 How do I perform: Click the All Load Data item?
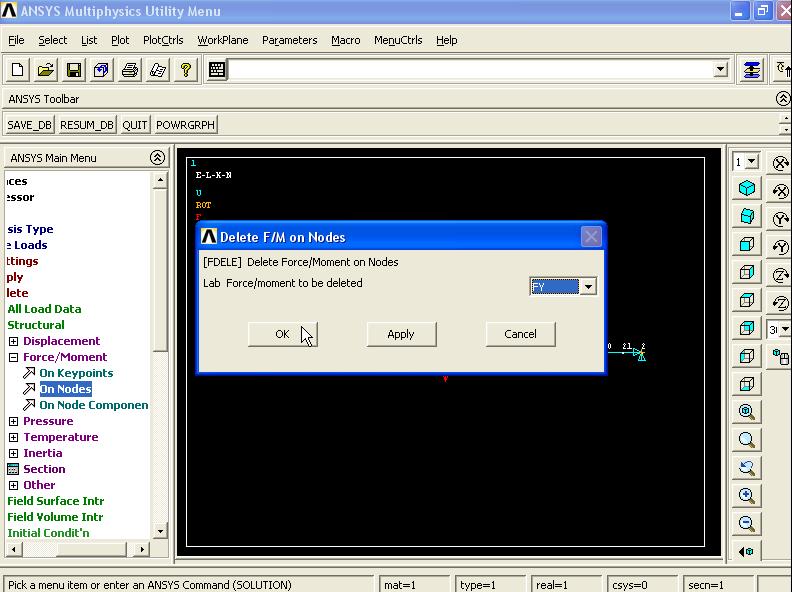[x=44, y=309]
